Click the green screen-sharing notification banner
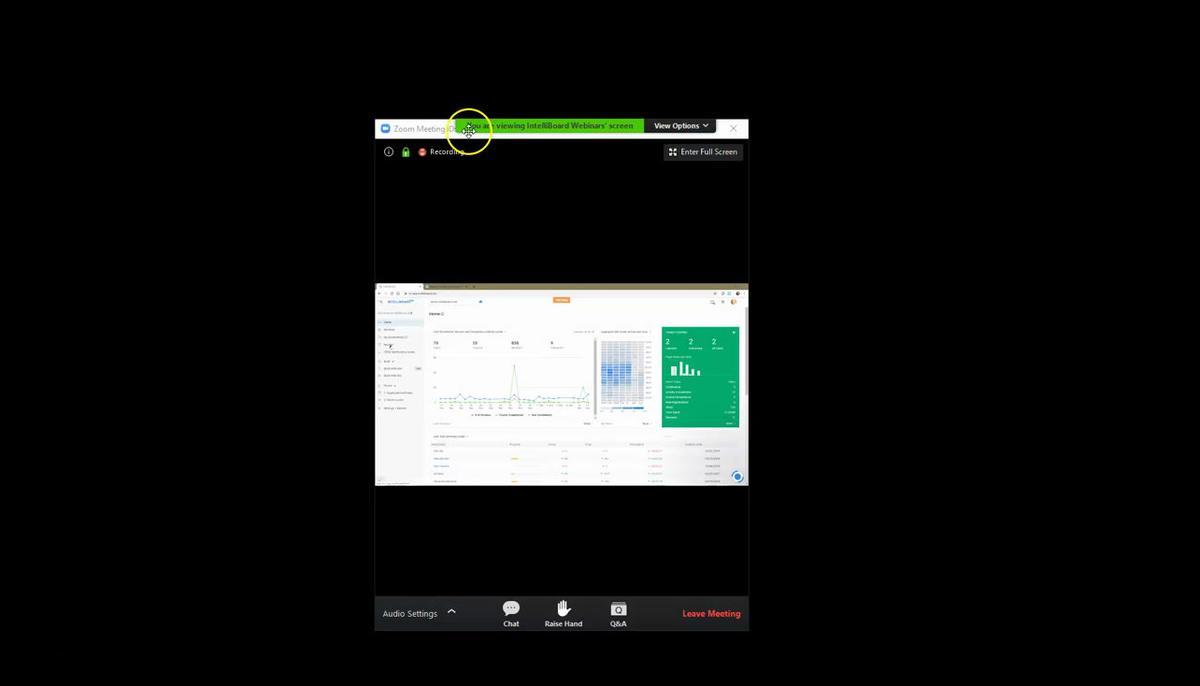Screen dimensions: 1200x686 548,126
